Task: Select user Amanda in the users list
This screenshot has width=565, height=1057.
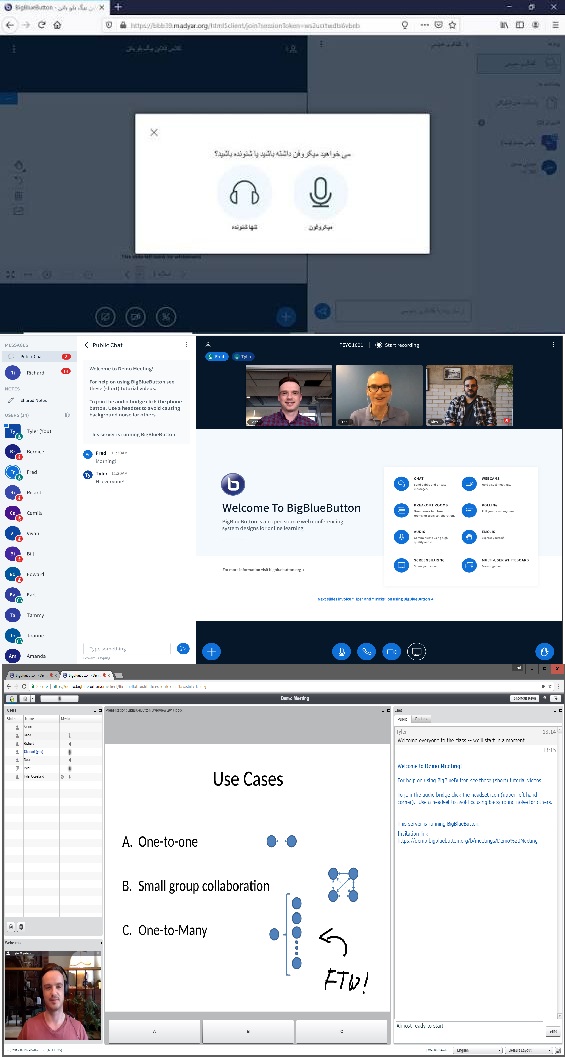Action: coord(37,655)
